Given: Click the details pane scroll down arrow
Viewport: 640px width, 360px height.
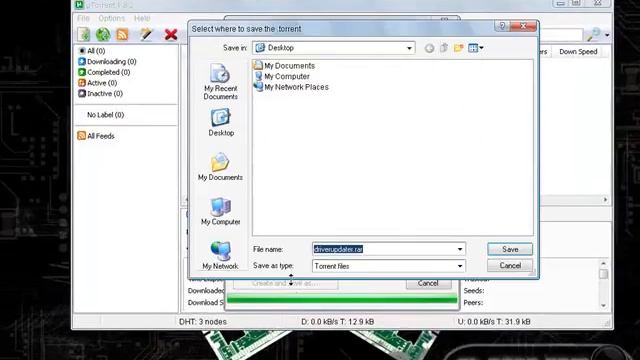Looking at the screenshot, I should pos(604,306).
